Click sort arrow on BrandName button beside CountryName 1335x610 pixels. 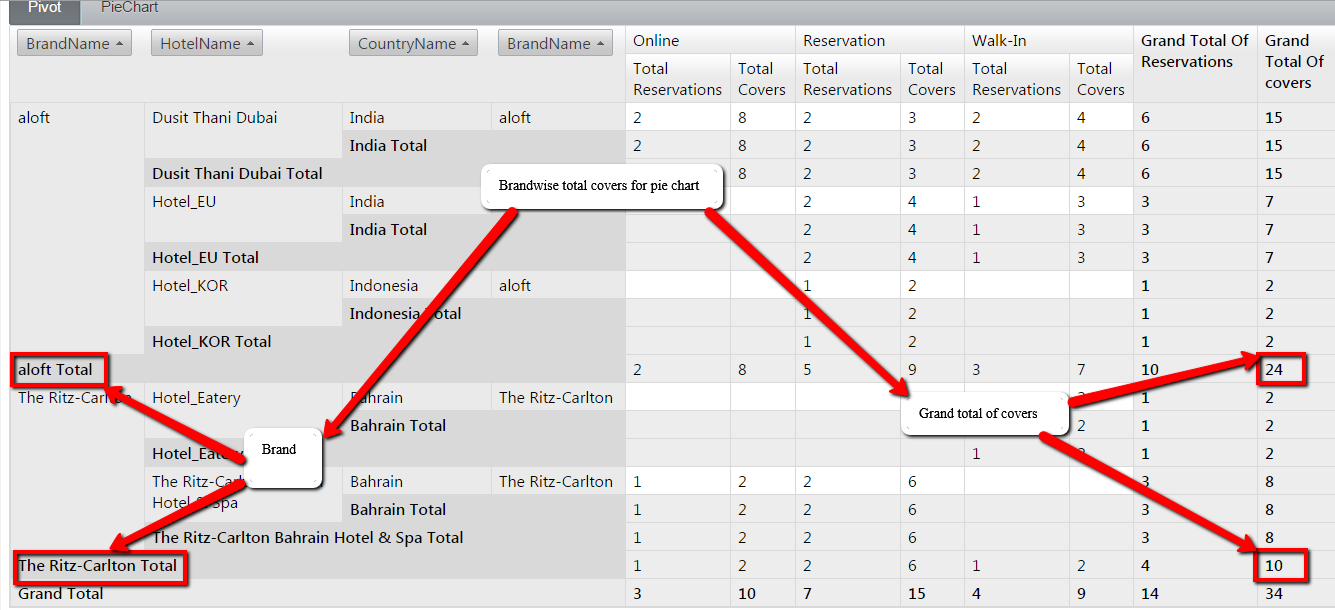click(598, 44)
